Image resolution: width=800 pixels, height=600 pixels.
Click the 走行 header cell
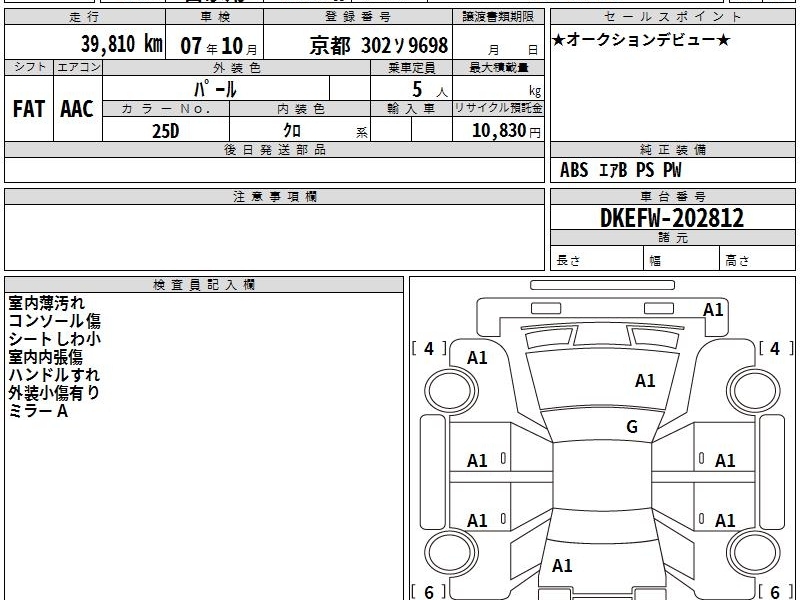(85, 17)
